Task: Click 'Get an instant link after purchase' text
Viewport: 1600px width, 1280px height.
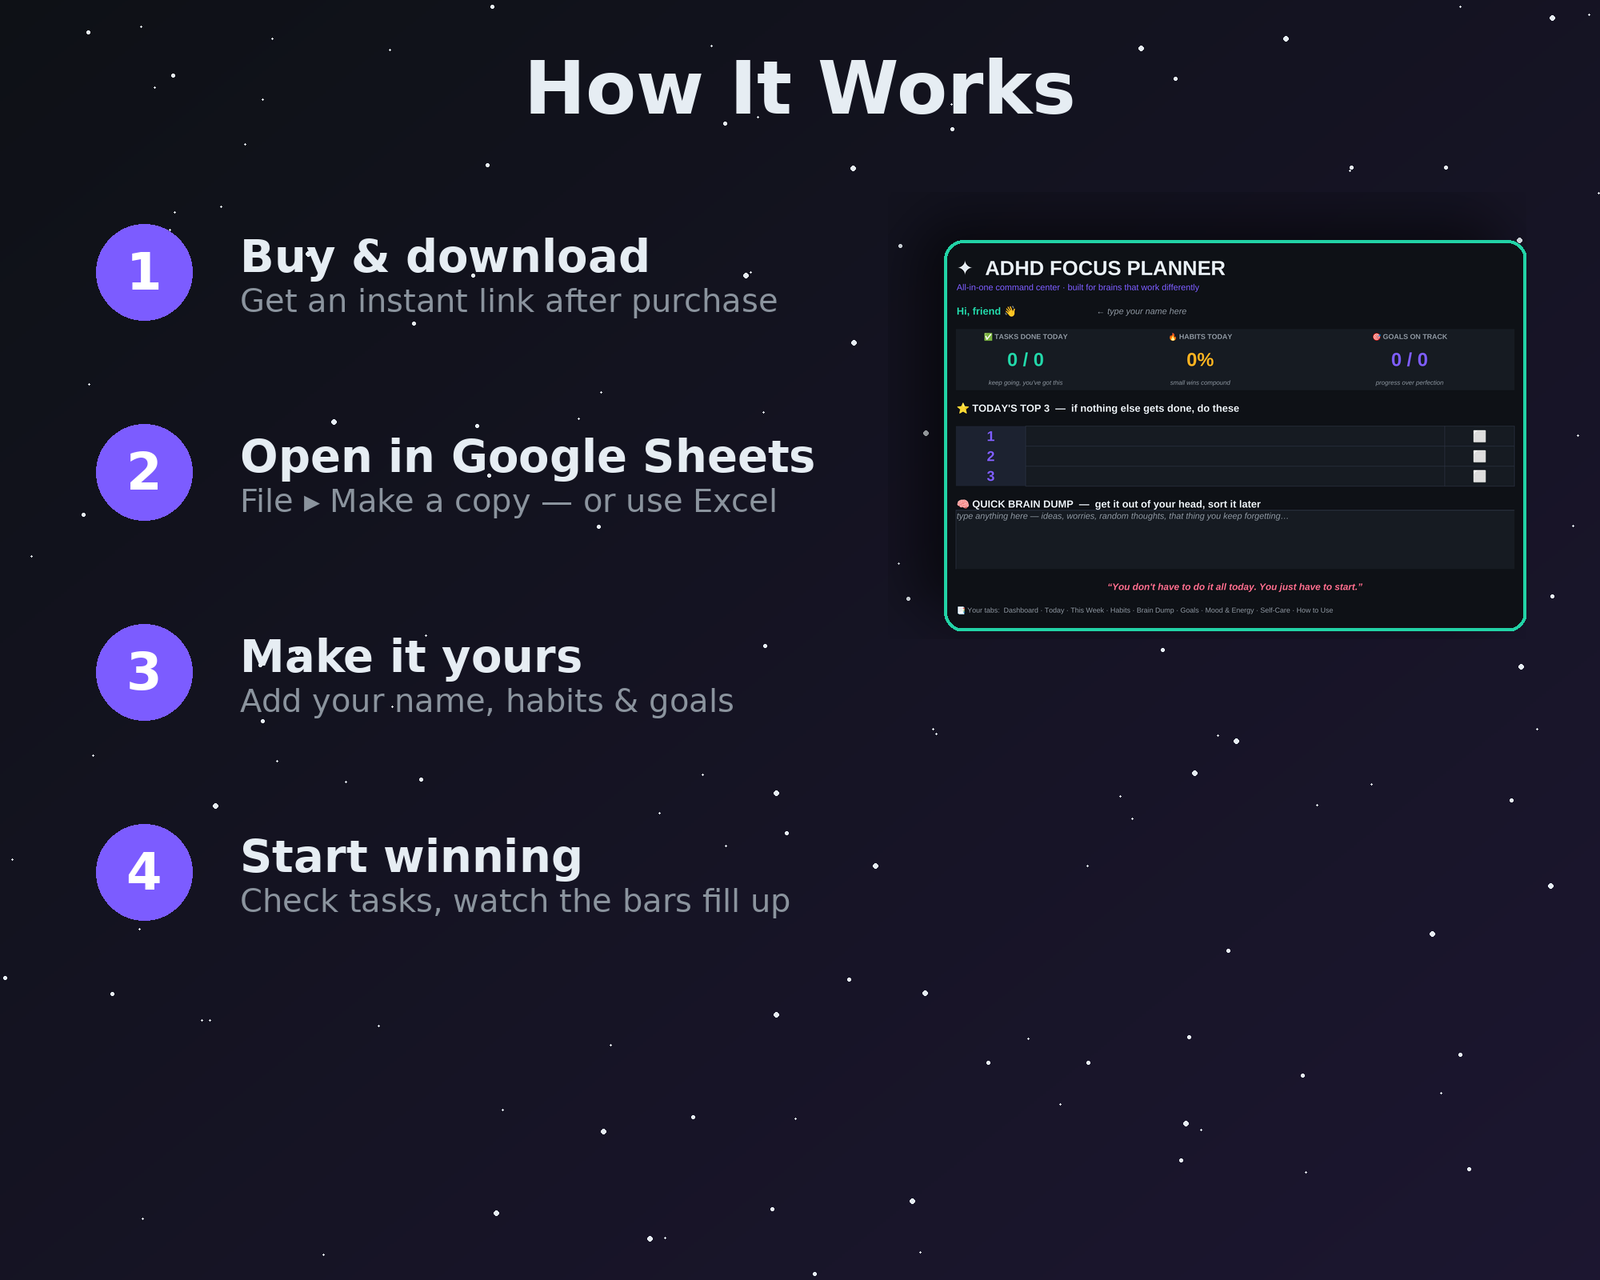Action: pyautogui.click(x=509, y=301)
